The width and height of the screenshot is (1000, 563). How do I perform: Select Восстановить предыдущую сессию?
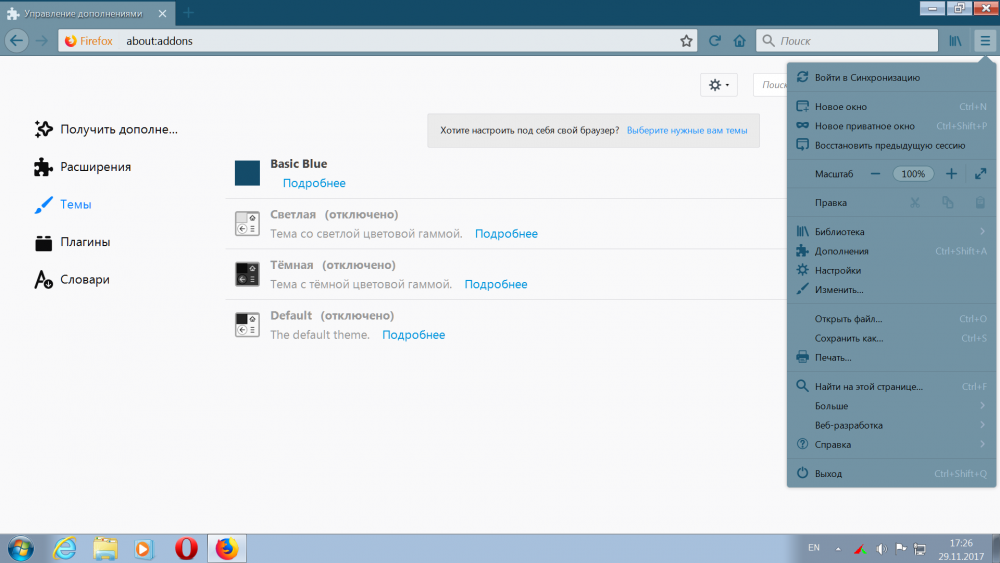pos(892,145)
